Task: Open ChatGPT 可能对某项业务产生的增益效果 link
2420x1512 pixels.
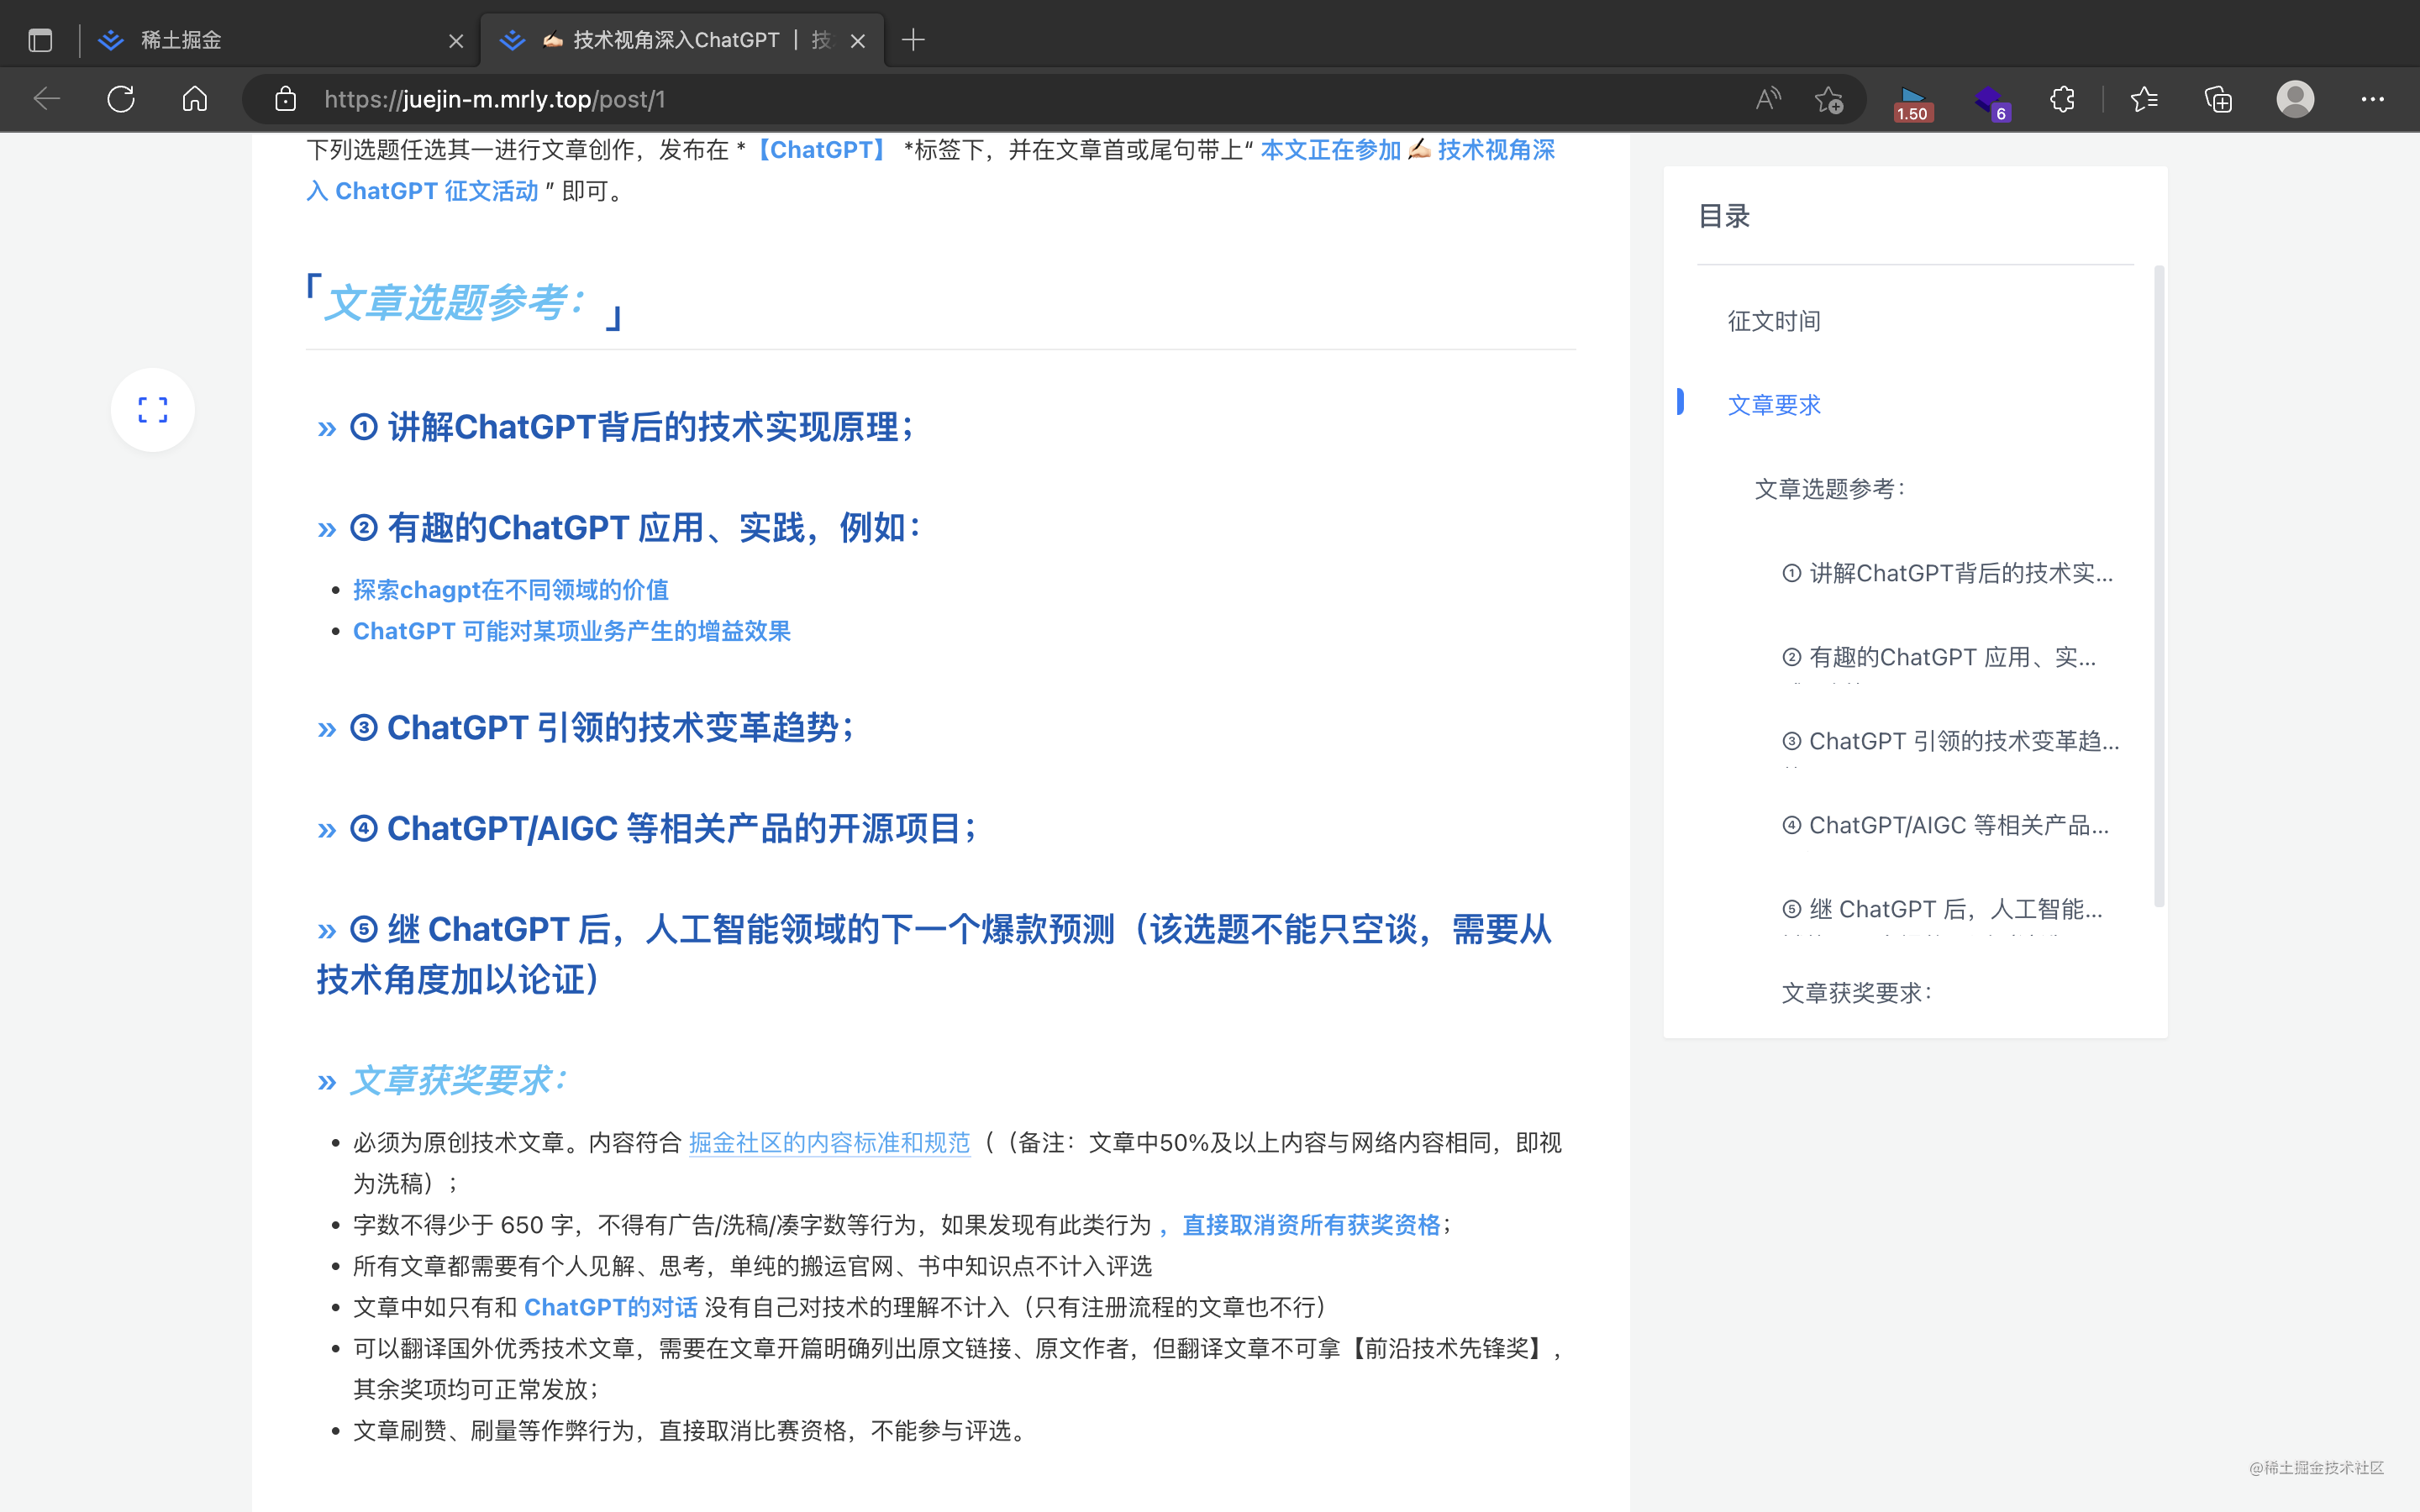Action: point(572,631)
